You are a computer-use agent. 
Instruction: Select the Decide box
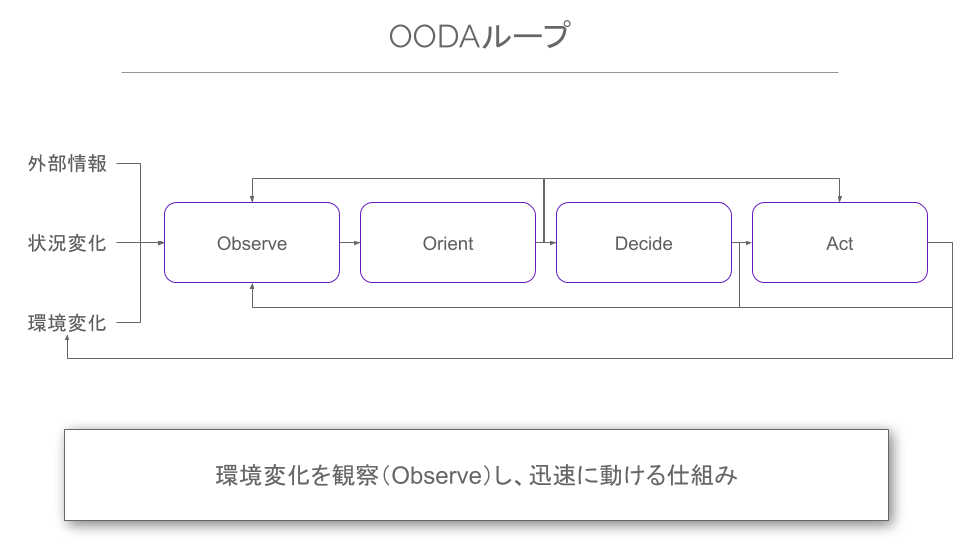pyautogui.click(x=643, y=242)
